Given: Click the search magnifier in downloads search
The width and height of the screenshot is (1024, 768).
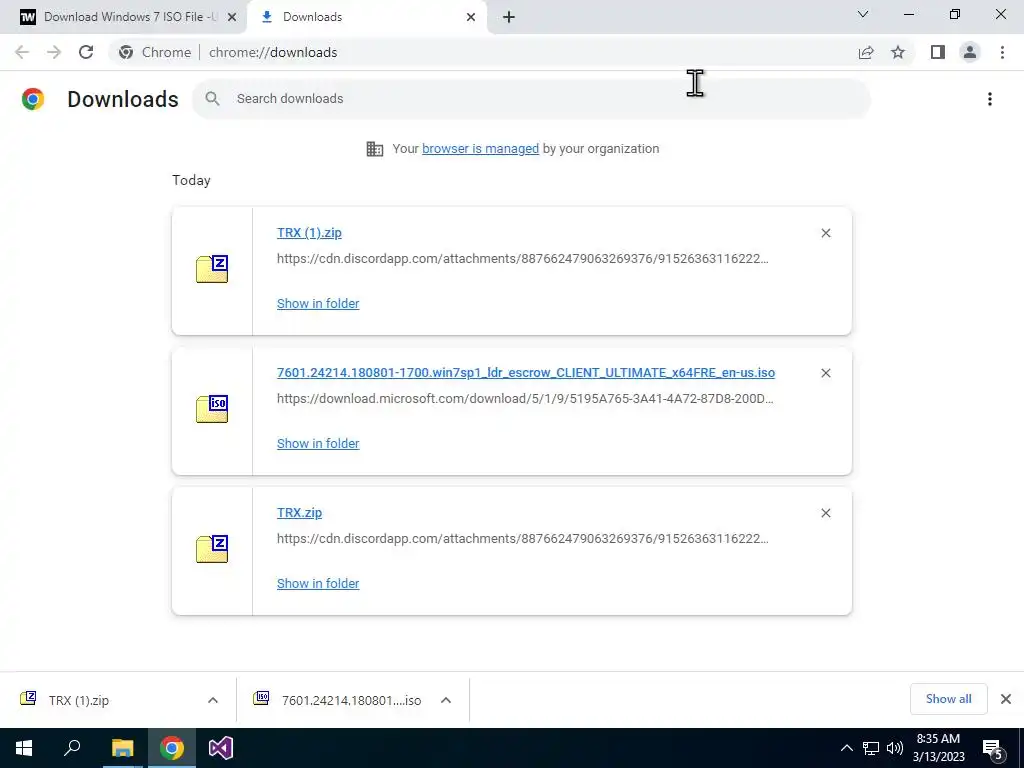Looking at the screenshot, I should pos(212,99).
